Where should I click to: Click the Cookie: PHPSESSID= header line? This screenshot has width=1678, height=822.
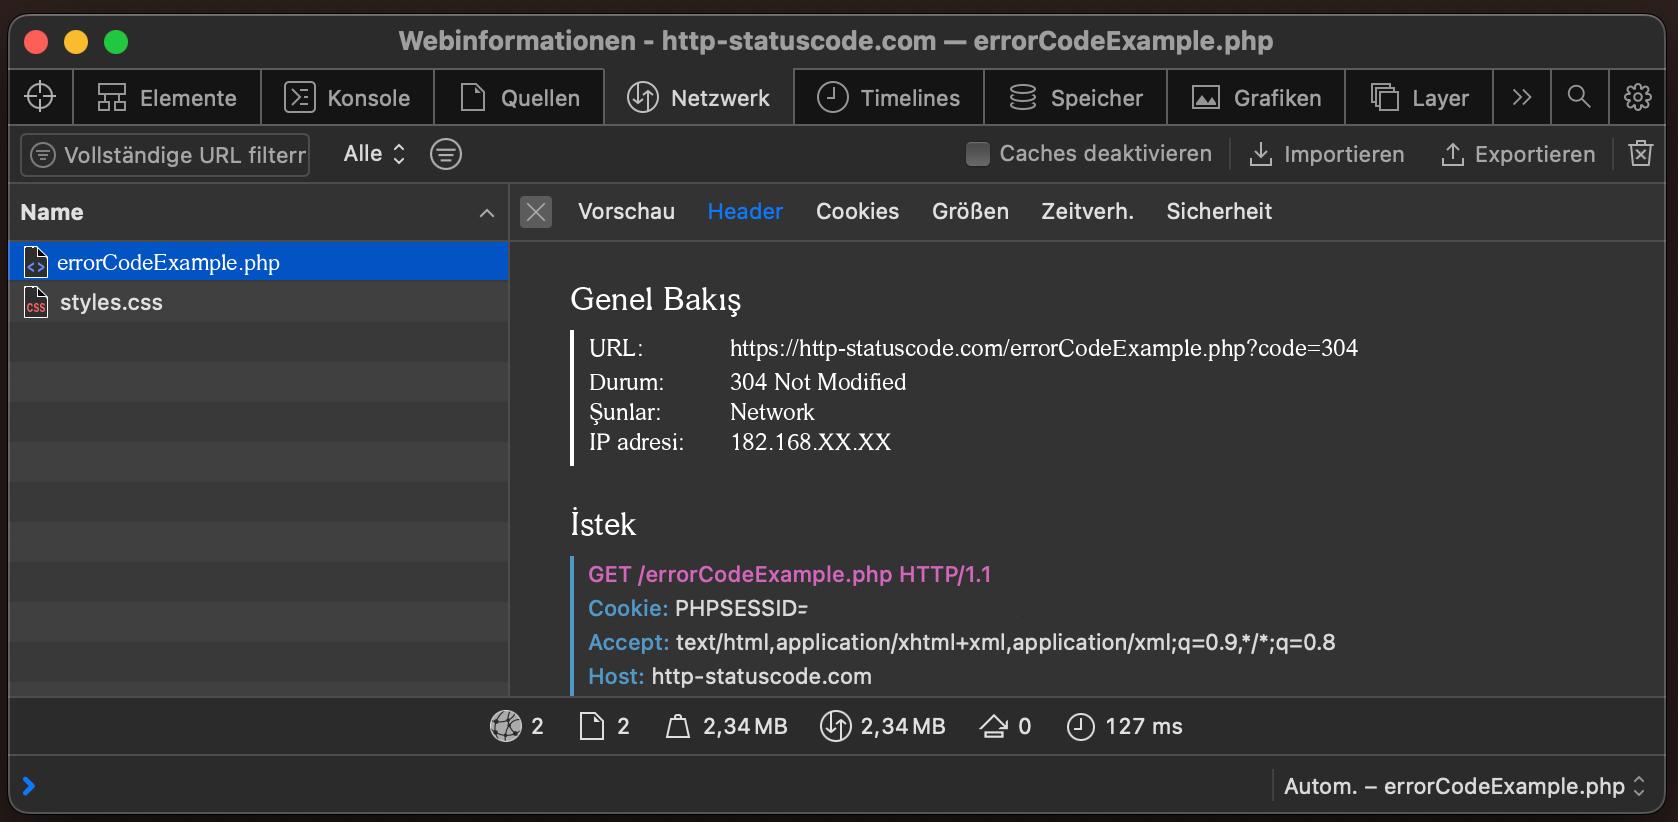(698, 608)
